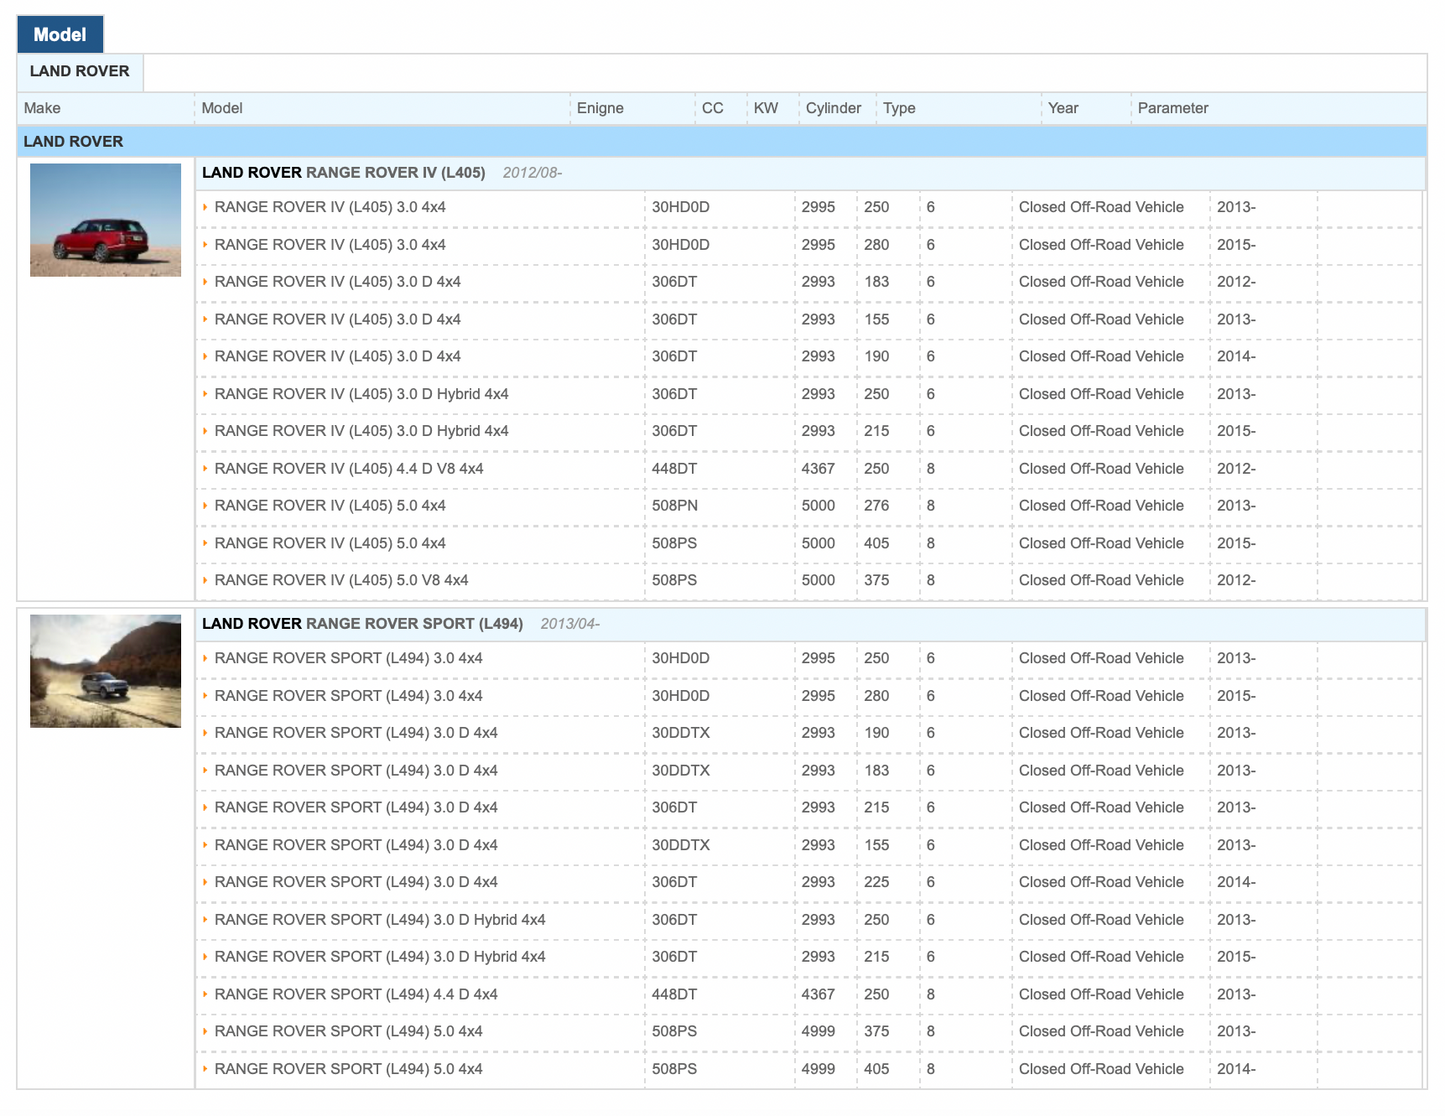
Task: Open the Range Rover Sport off-road photo
Action: pyautogui.click(x=105, y=671)
